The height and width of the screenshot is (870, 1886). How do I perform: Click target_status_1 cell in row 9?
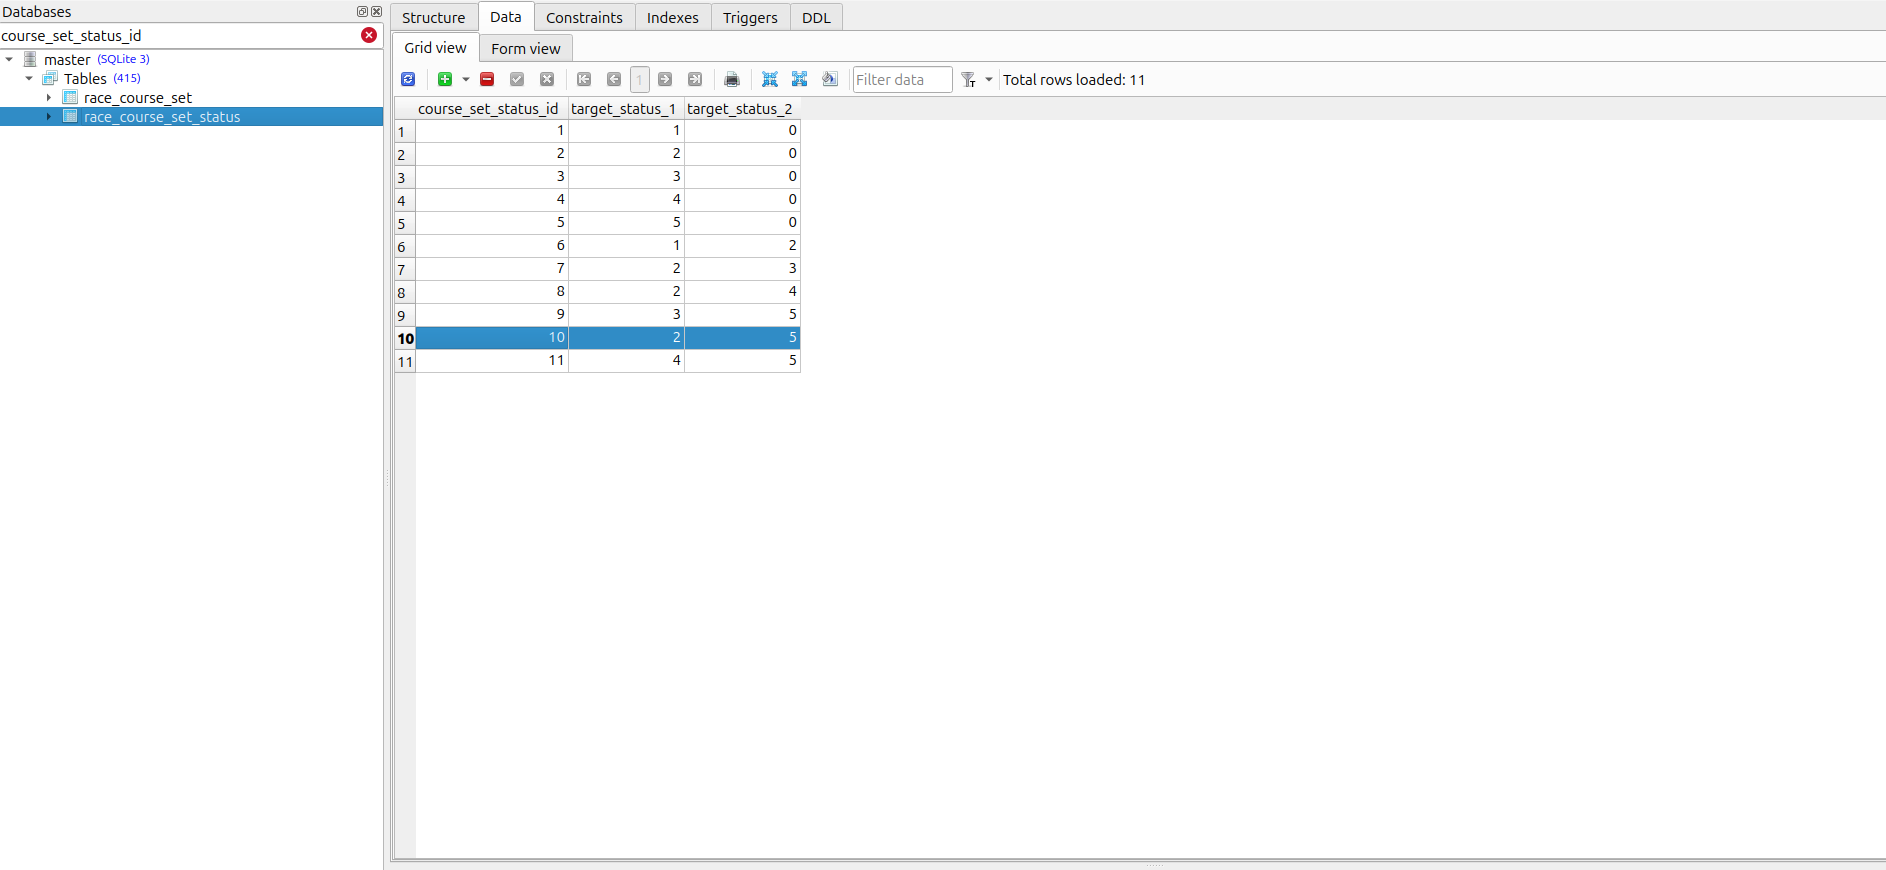626,315
